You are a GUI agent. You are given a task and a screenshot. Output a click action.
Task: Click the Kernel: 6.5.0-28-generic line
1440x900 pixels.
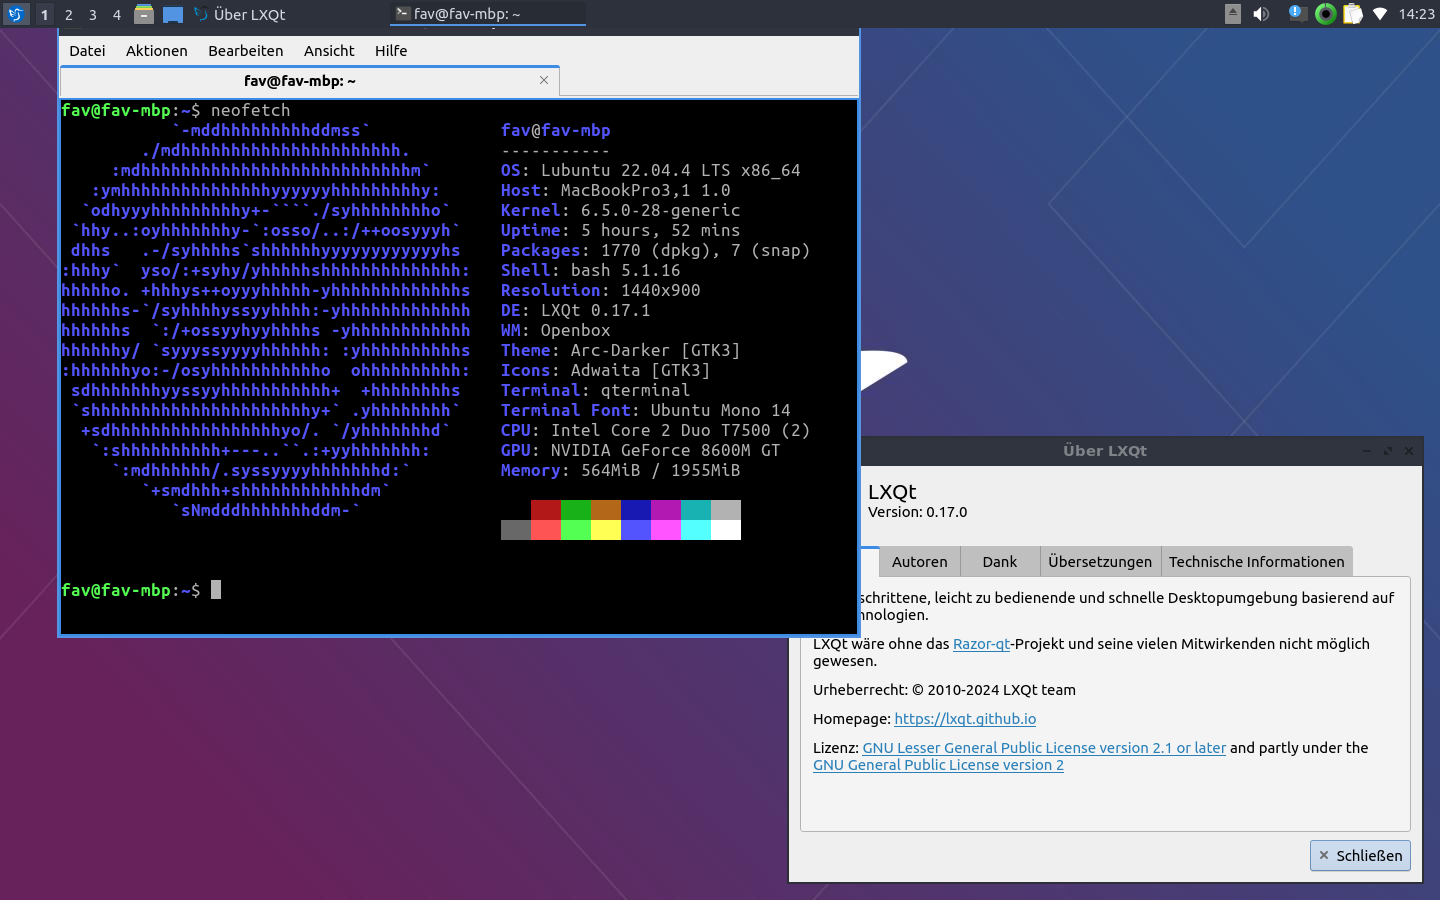click(621, 210)
